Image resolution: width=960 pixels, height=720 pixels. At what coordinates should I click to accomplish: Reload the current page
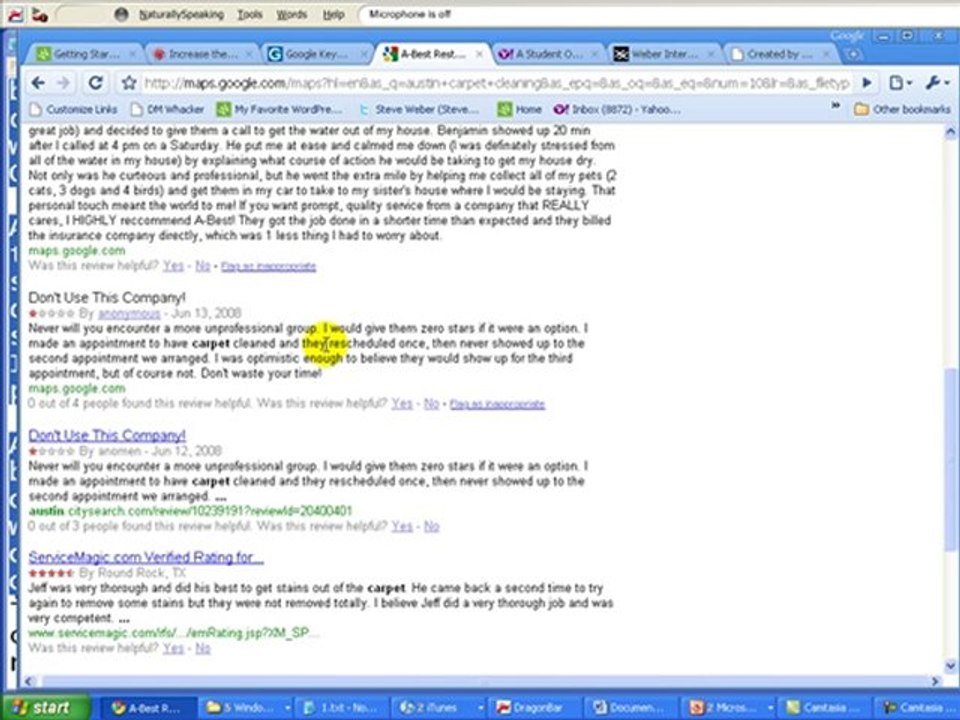pyautogui.click(x=96, y=83)
